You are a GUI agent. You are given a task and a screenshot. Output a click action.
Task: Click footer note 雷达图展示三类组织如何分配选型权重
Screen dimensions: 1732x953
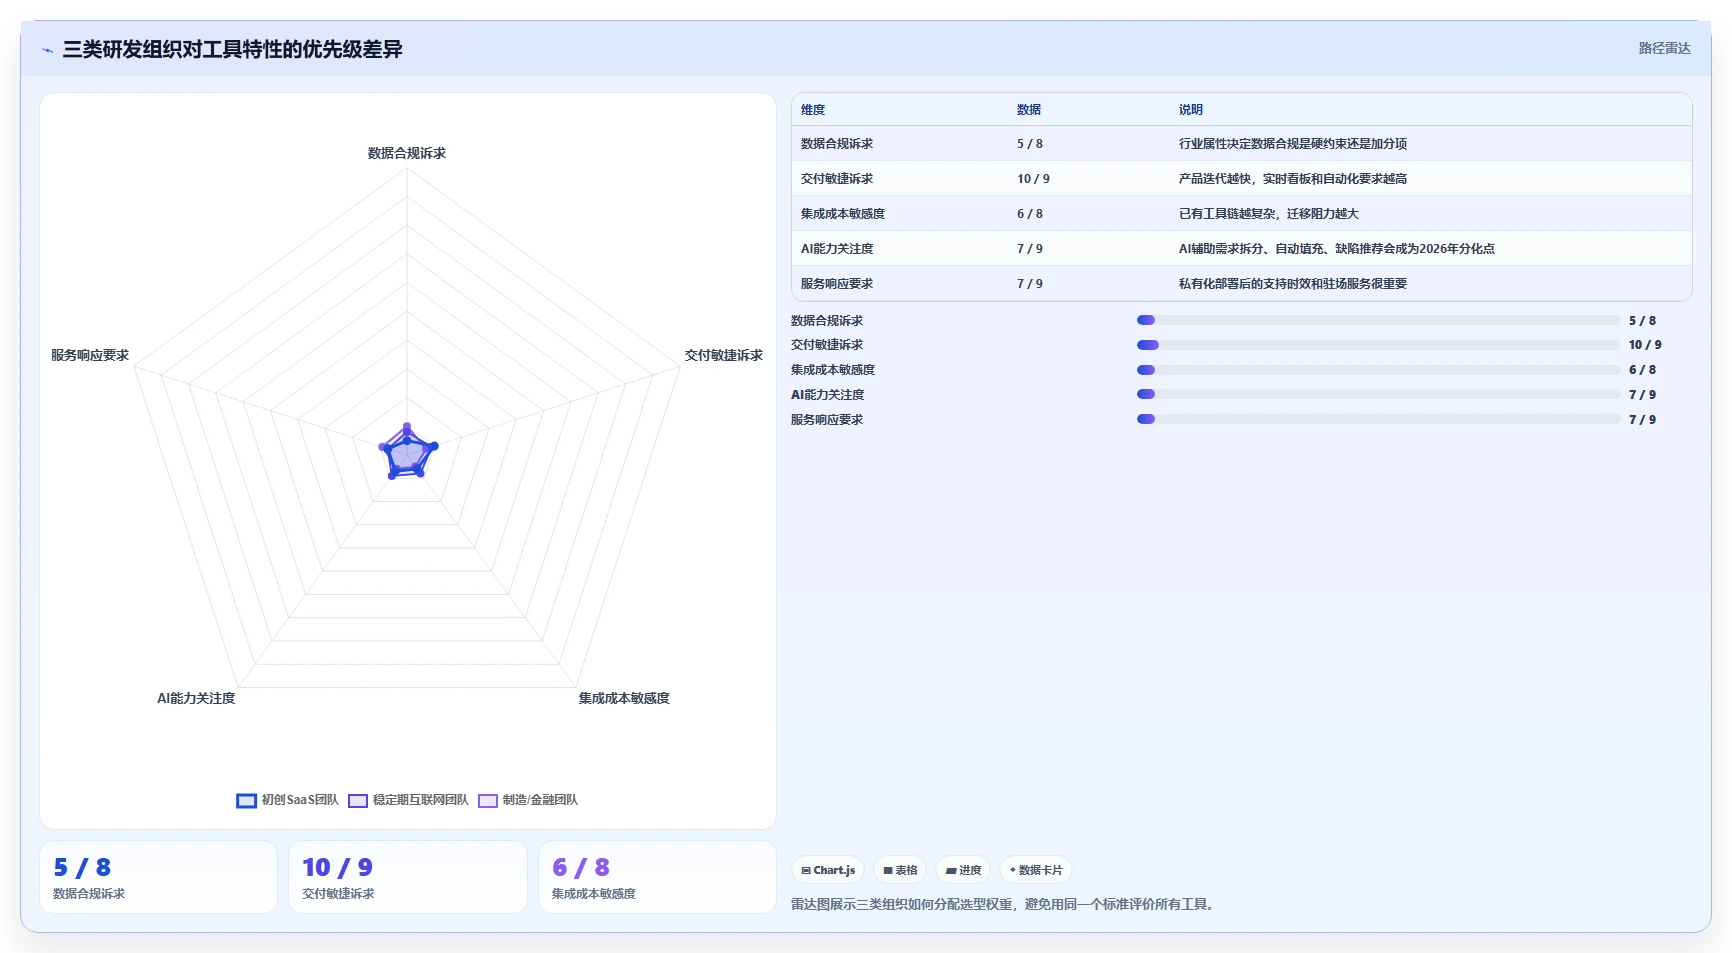(1003, 904)
